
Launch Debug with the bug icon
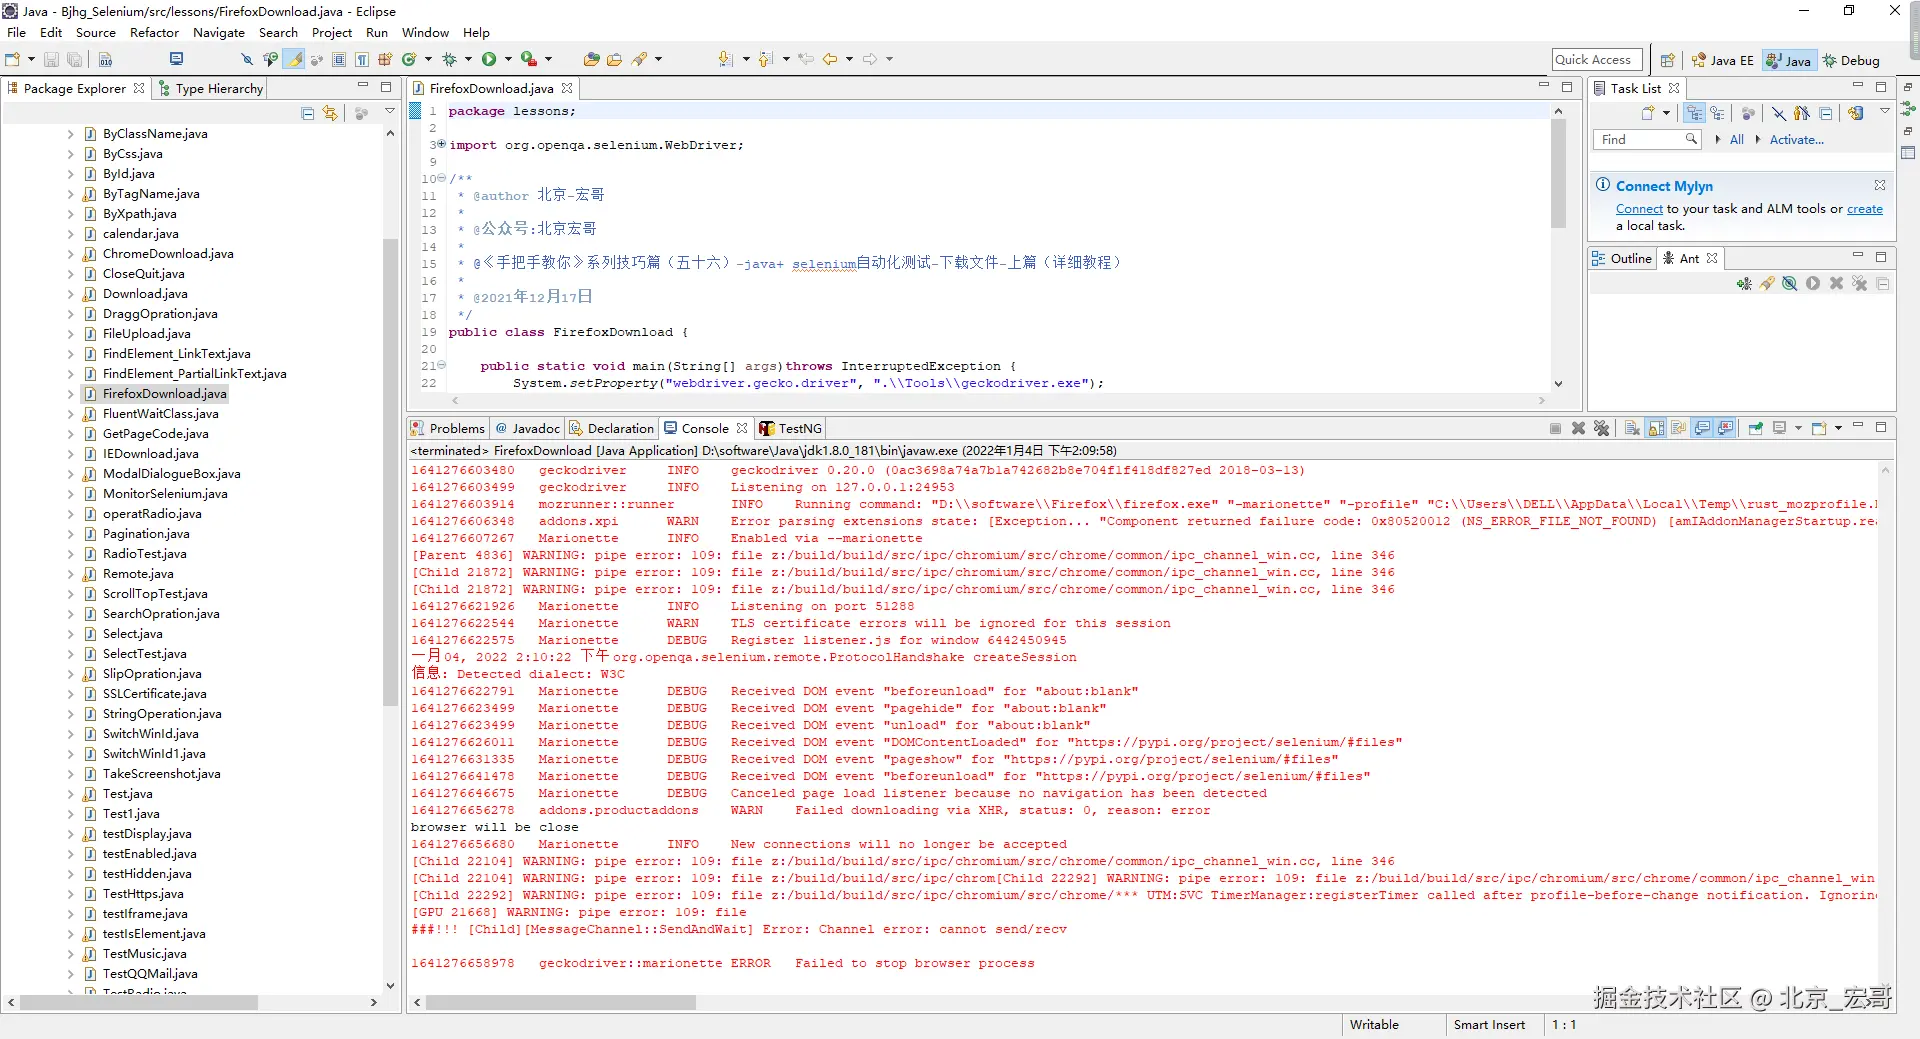[450, 60]
